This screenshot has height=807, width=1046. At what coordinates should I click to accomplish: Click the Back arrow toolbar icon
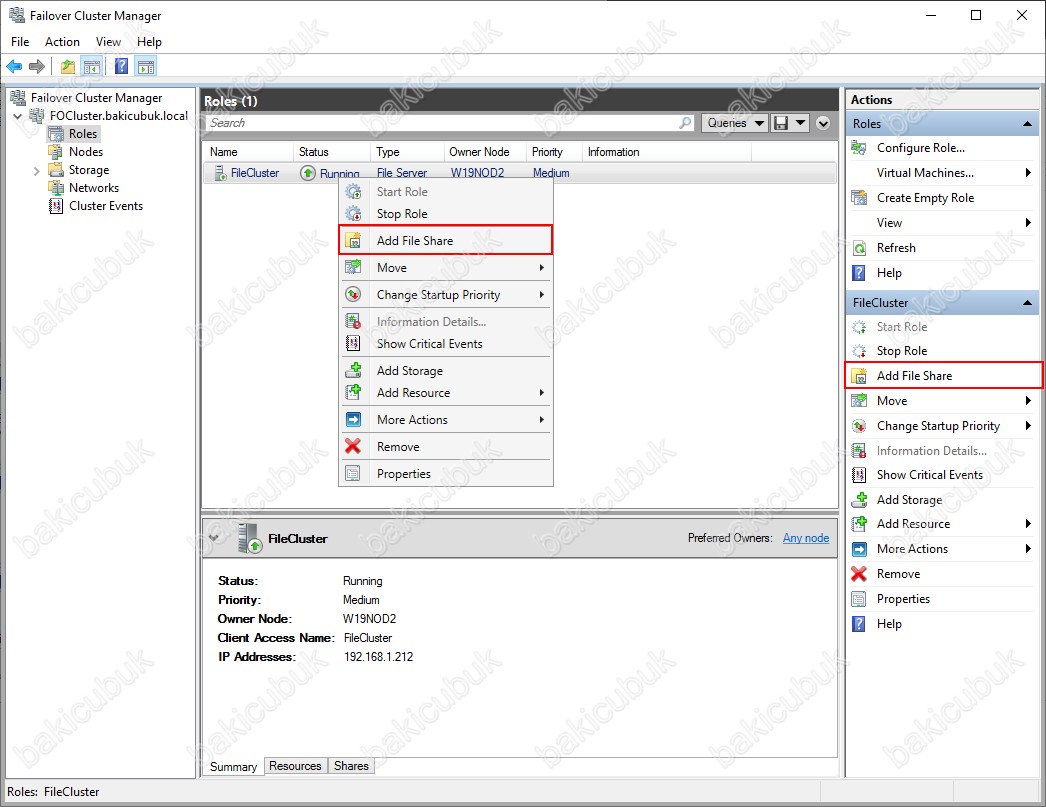pos(14,67)
